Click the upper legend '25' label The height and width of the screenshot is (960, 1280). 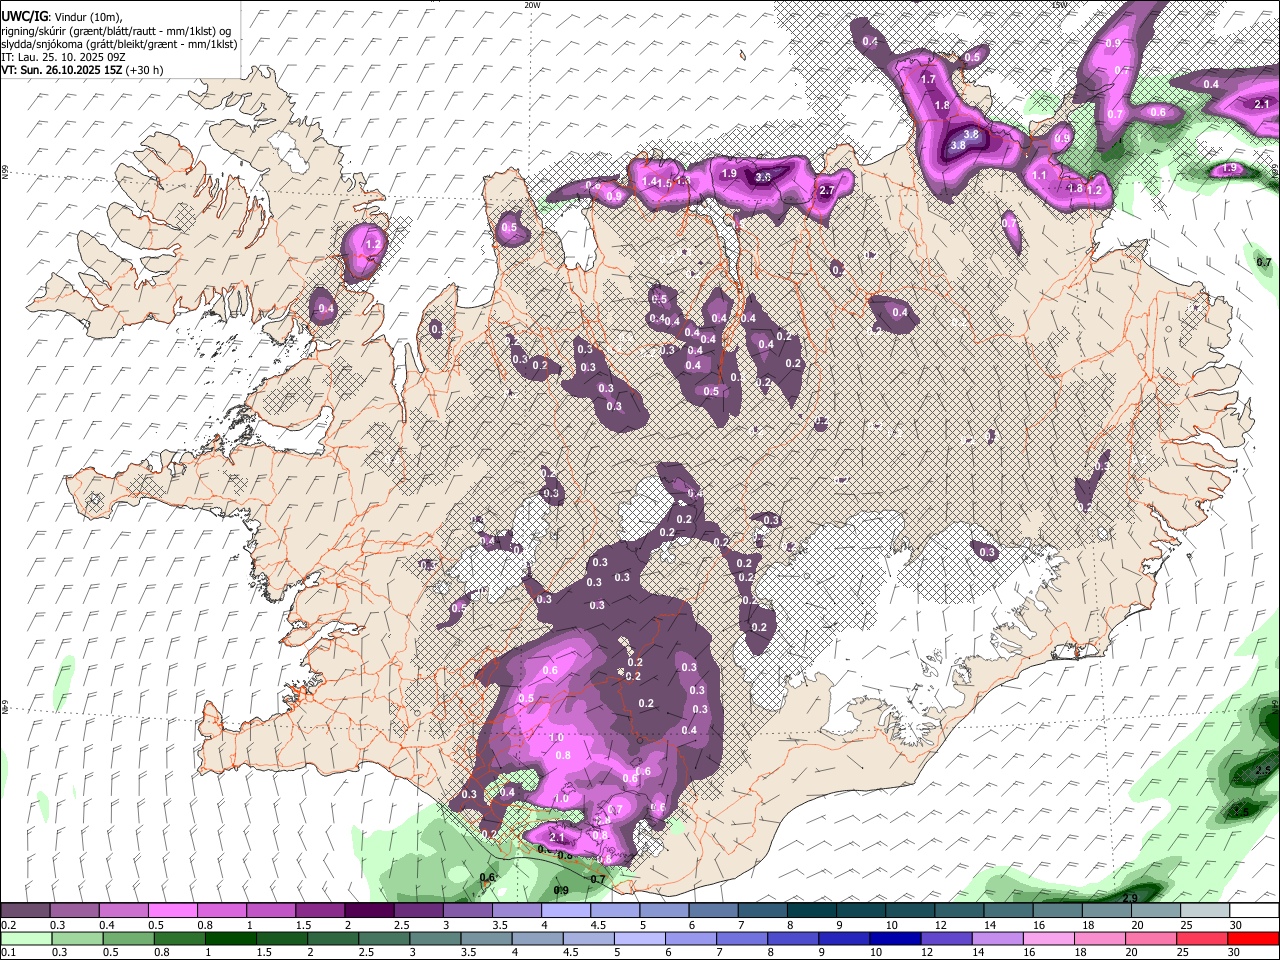point(1185,925)
